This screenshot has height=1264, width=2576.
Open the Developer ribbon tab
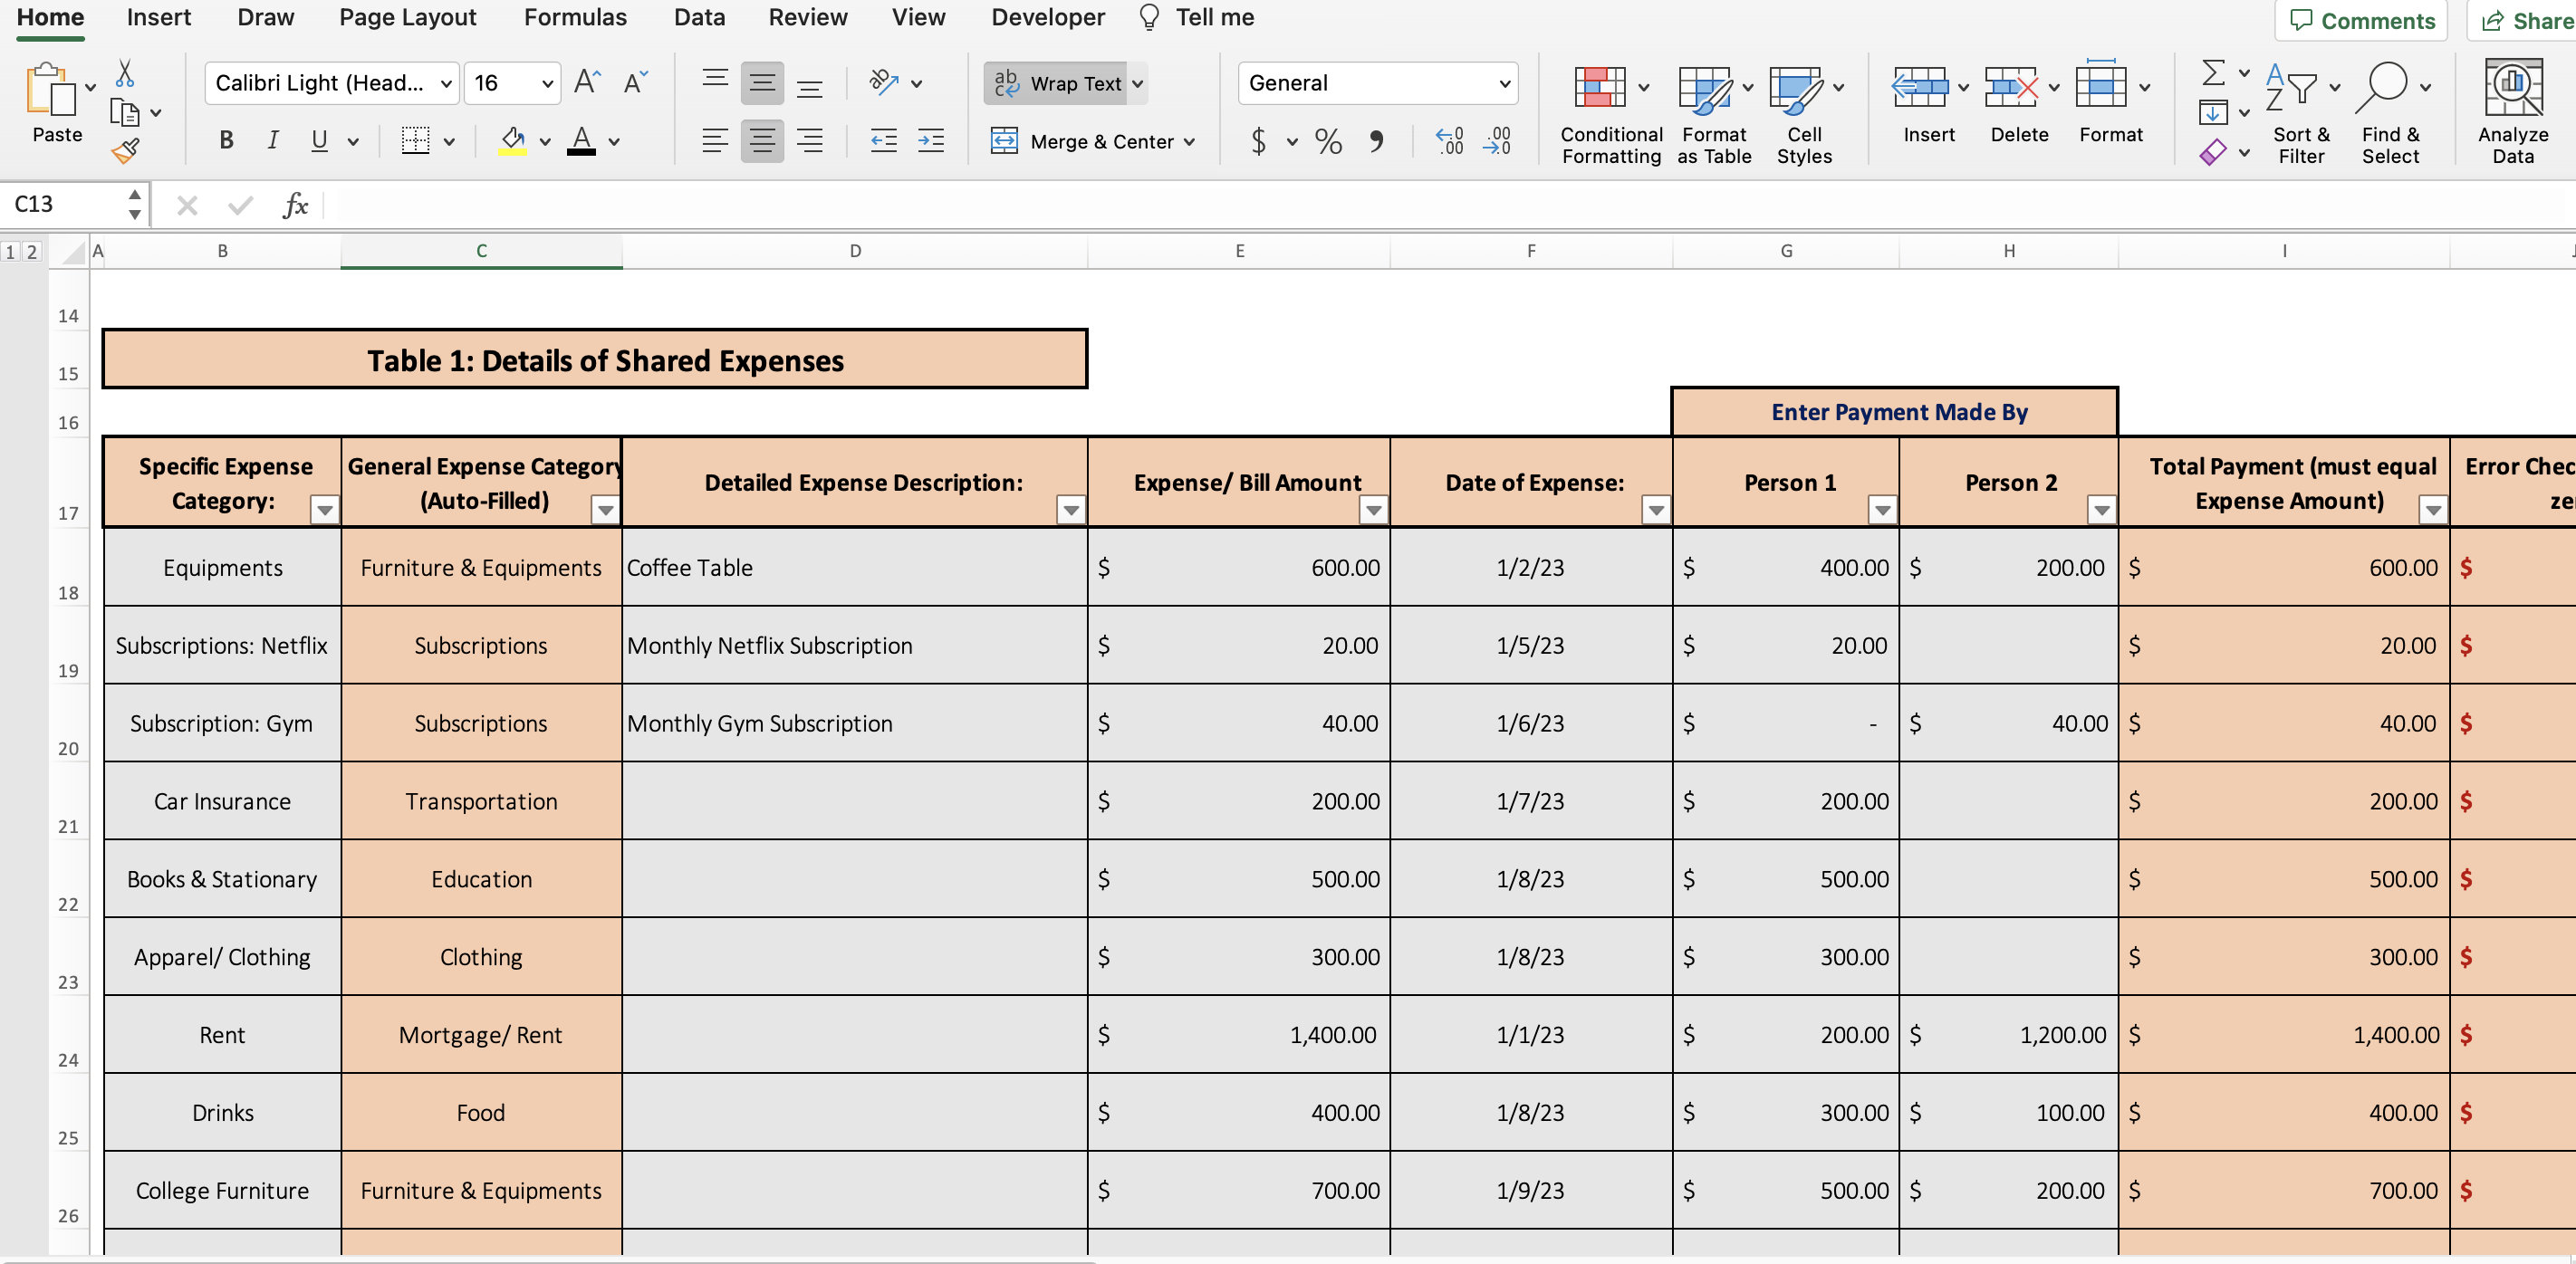(1046, 17)
